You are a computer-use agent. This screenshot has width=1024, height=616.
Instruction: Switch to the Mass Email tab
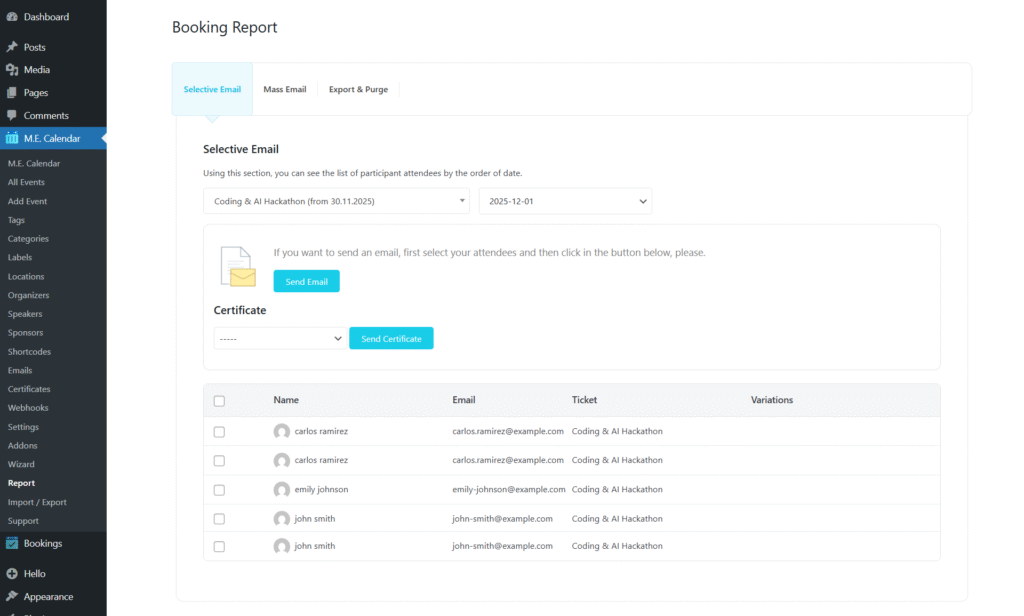(284, 89)
